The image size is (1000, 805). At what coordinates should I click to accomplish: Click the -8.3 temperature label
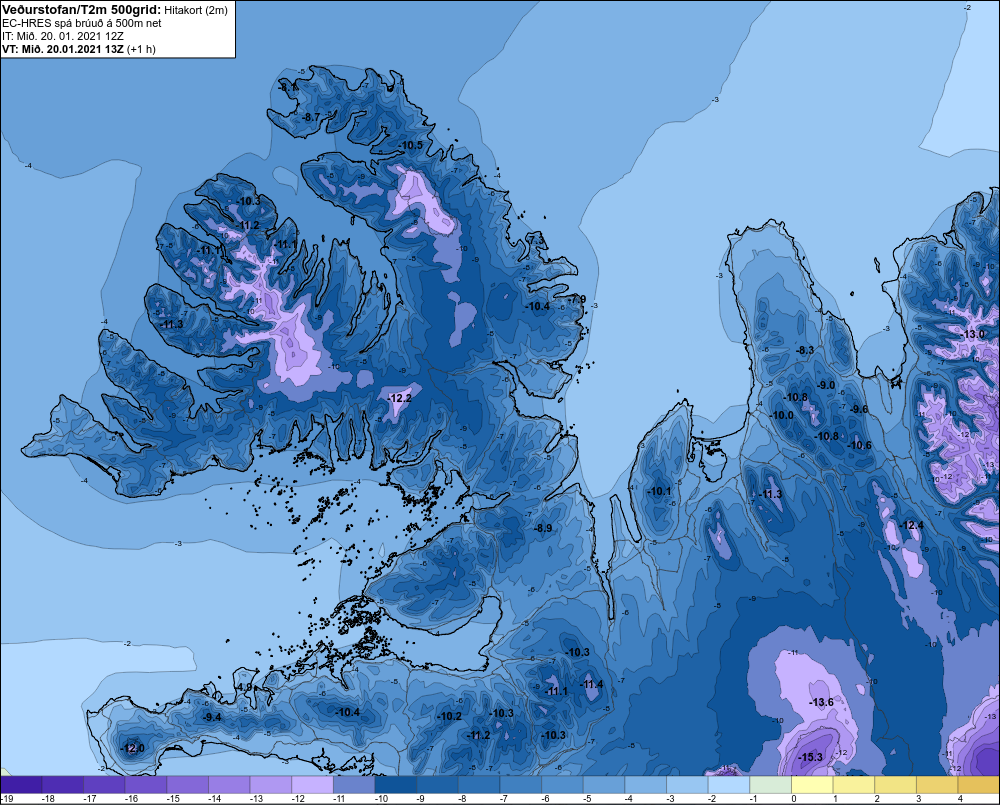click(805, 350)
